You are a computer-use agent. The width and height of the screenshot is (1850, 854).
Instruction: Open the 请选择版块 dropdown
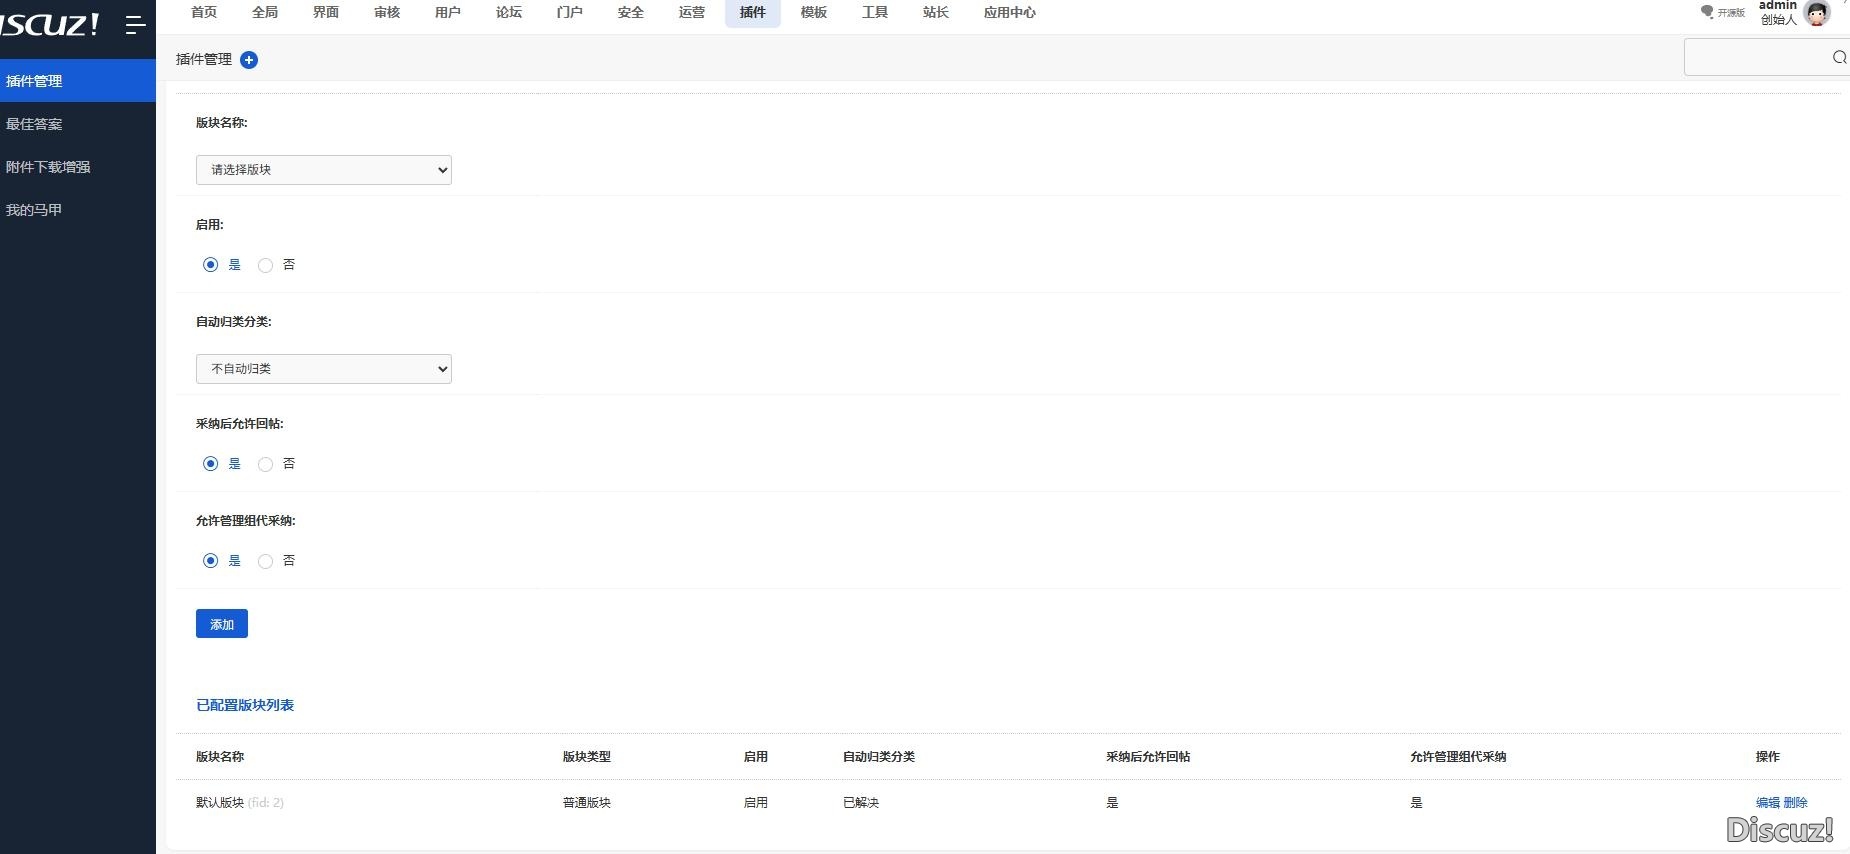click(323, 170)
